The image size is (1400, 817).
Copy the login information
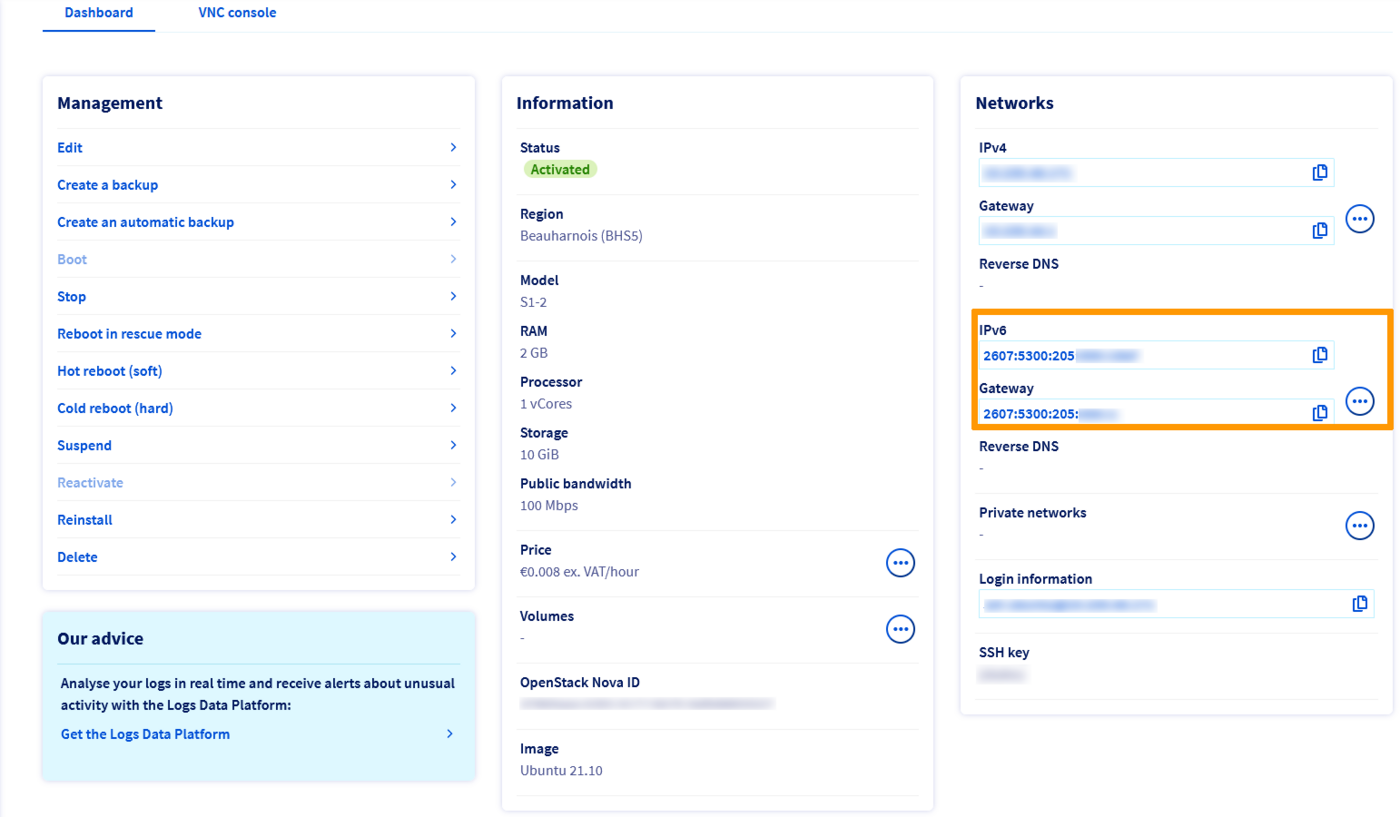pyautogui.click(x=1360, y=604)
